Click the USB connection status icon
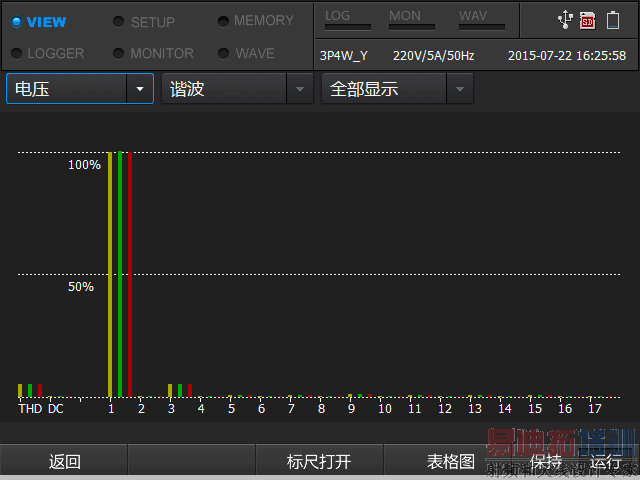640x480 pixels. pyautogui.click(x=565, y=20)
